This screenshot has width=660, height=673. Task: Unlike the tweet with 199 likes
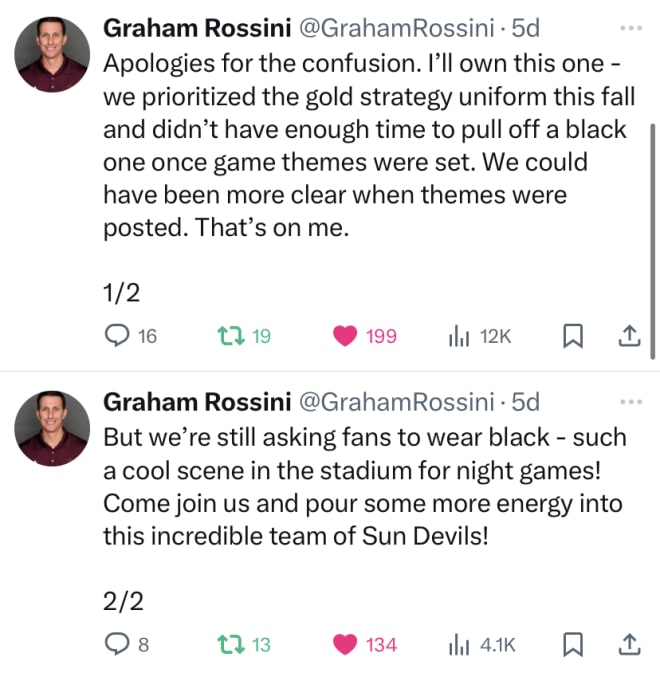365,336
